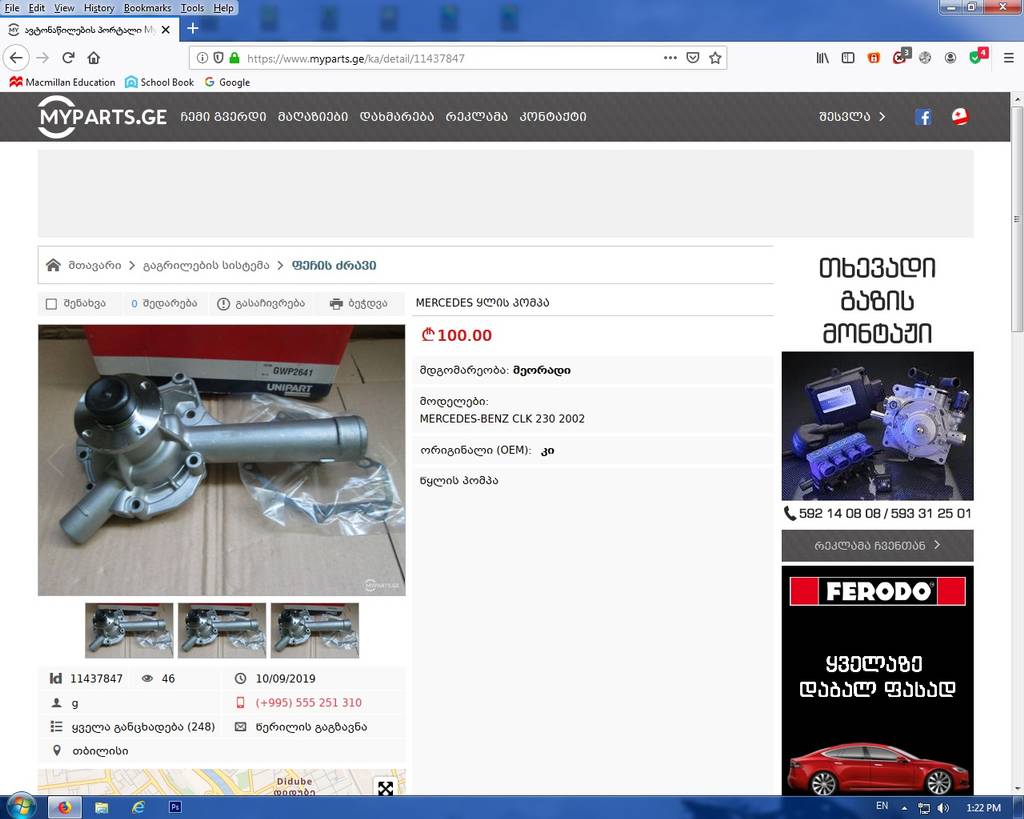Click the green shield extension with badge 4
The height and width of the screenshot is (819, 1024).
(x=978, y=56)
